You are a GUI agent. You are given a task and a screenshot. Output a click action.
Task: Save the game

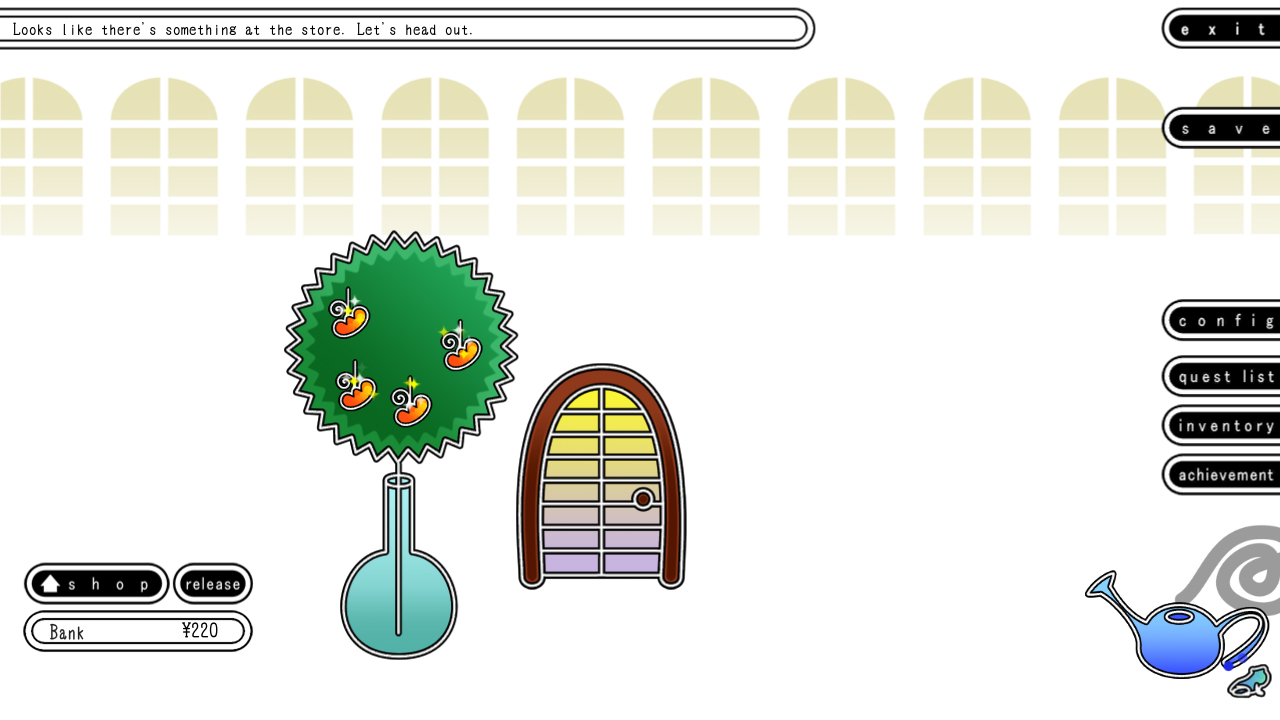tap(1225, 128)
